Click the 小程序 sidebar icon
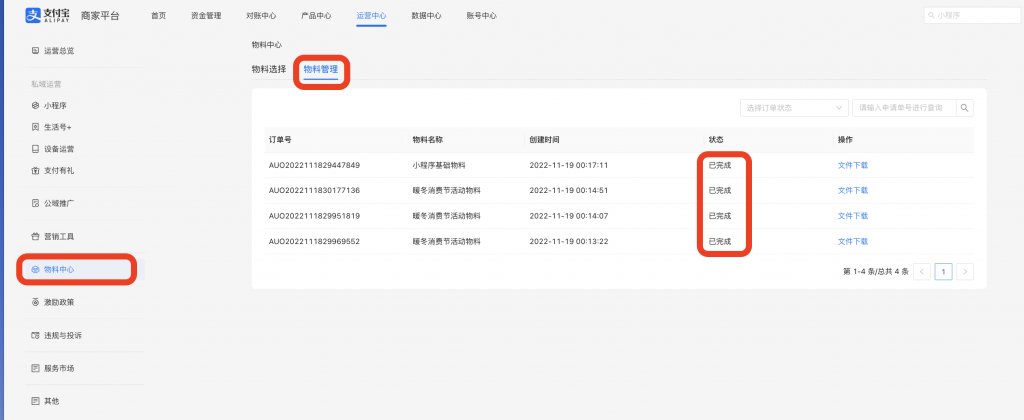 35,105
